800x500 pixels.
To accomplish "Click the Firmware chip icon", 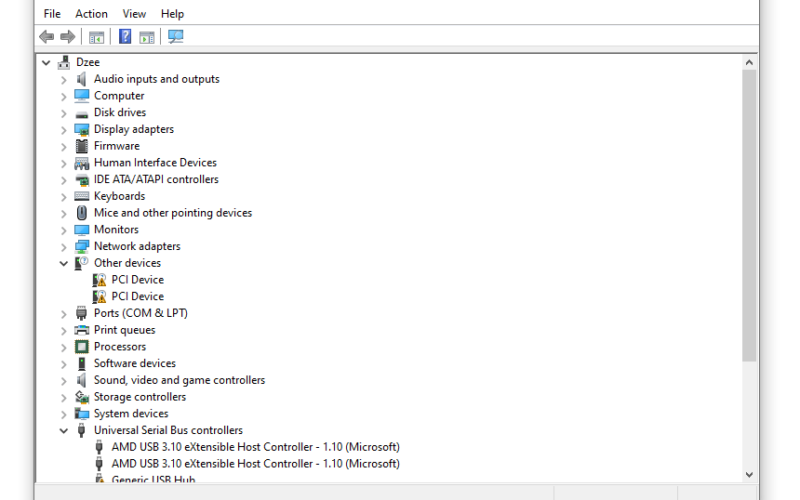I will (82, 146).
